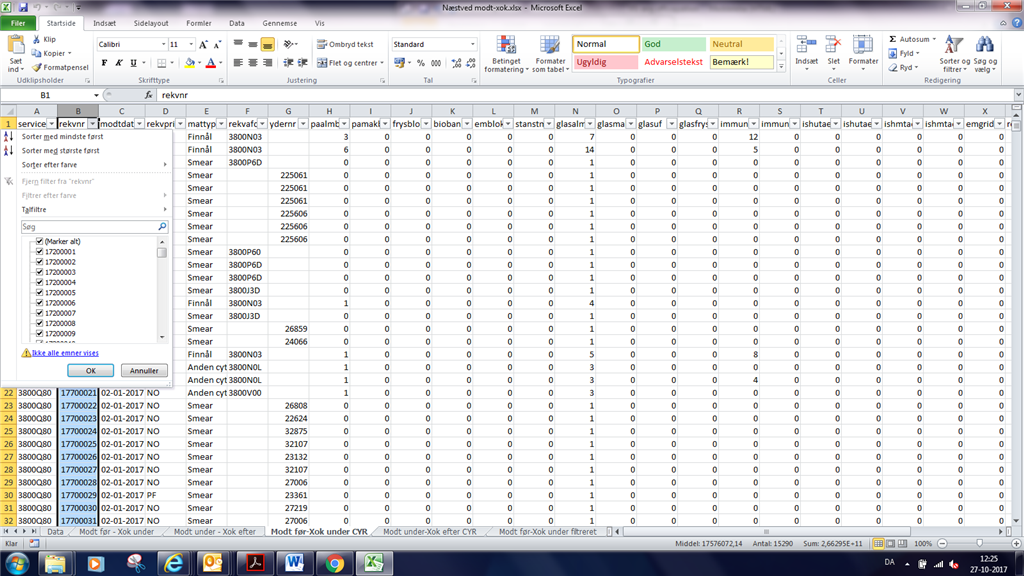Click the God cell style

coord(673,44)
